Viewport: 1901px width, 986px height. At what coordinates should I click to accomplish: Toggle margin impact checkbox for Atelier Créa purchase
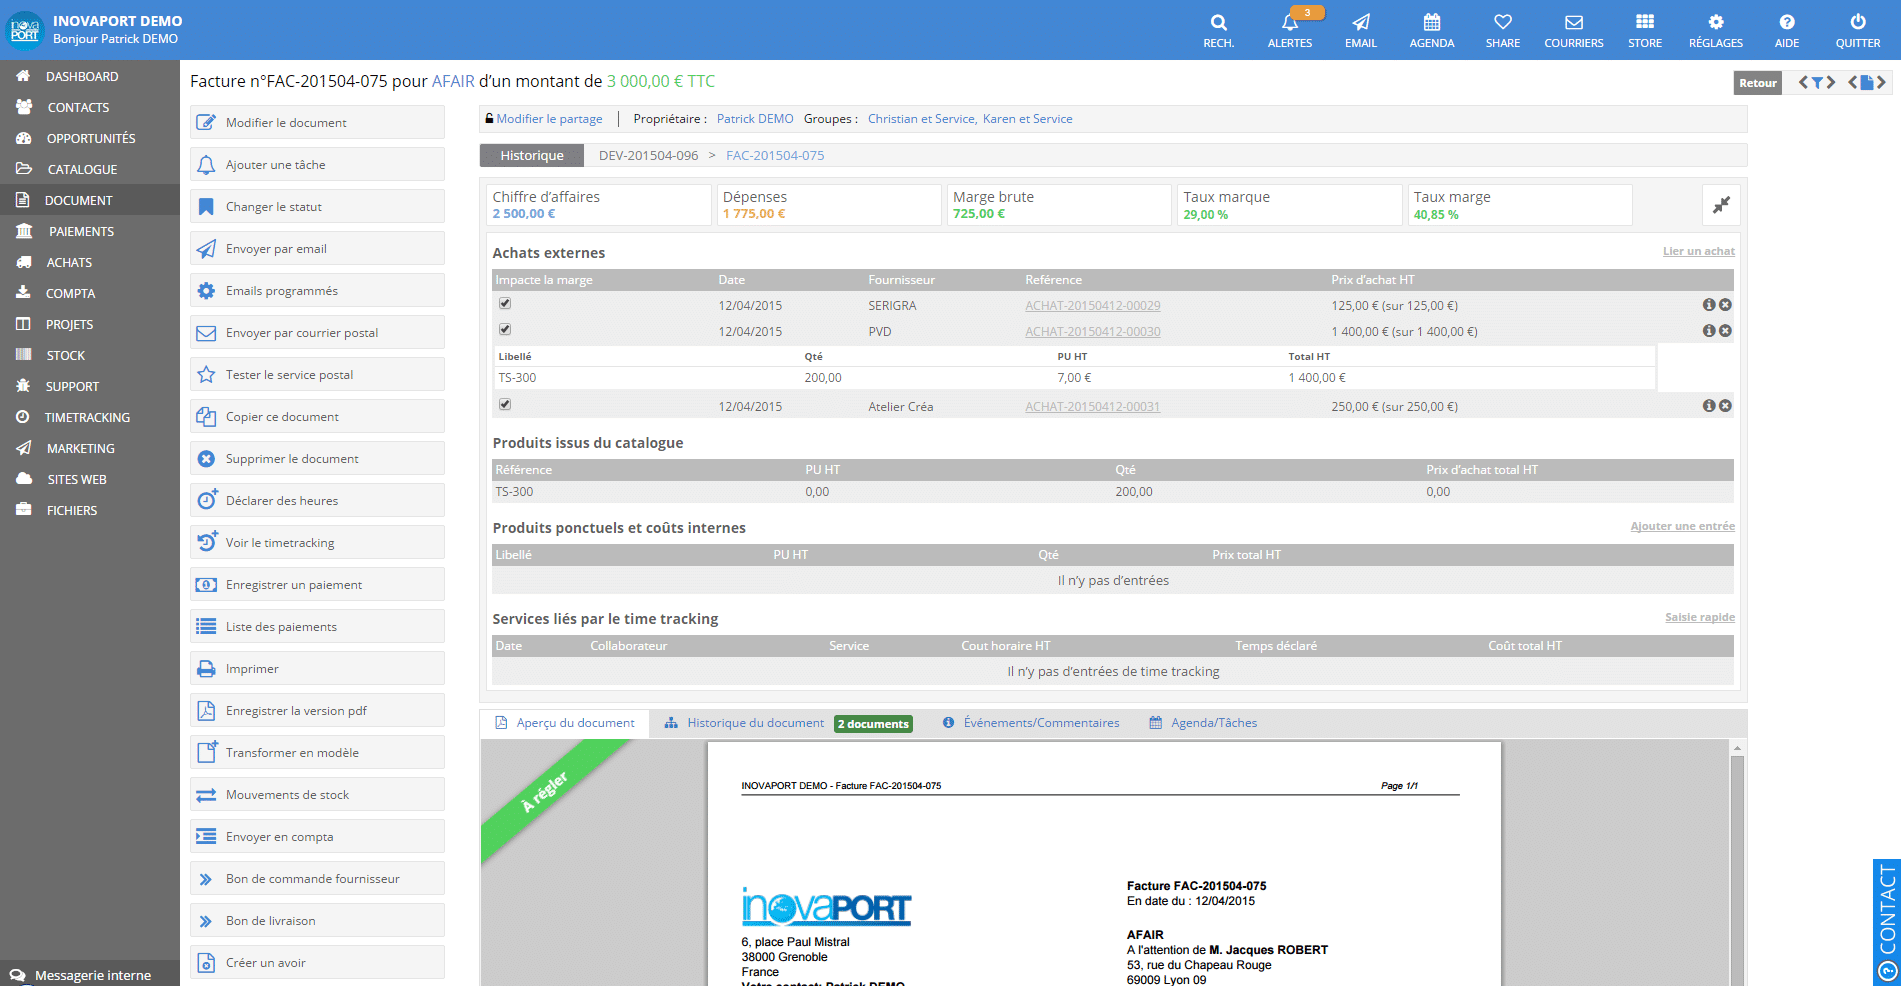pyautogui.click(x=505, y=404)
